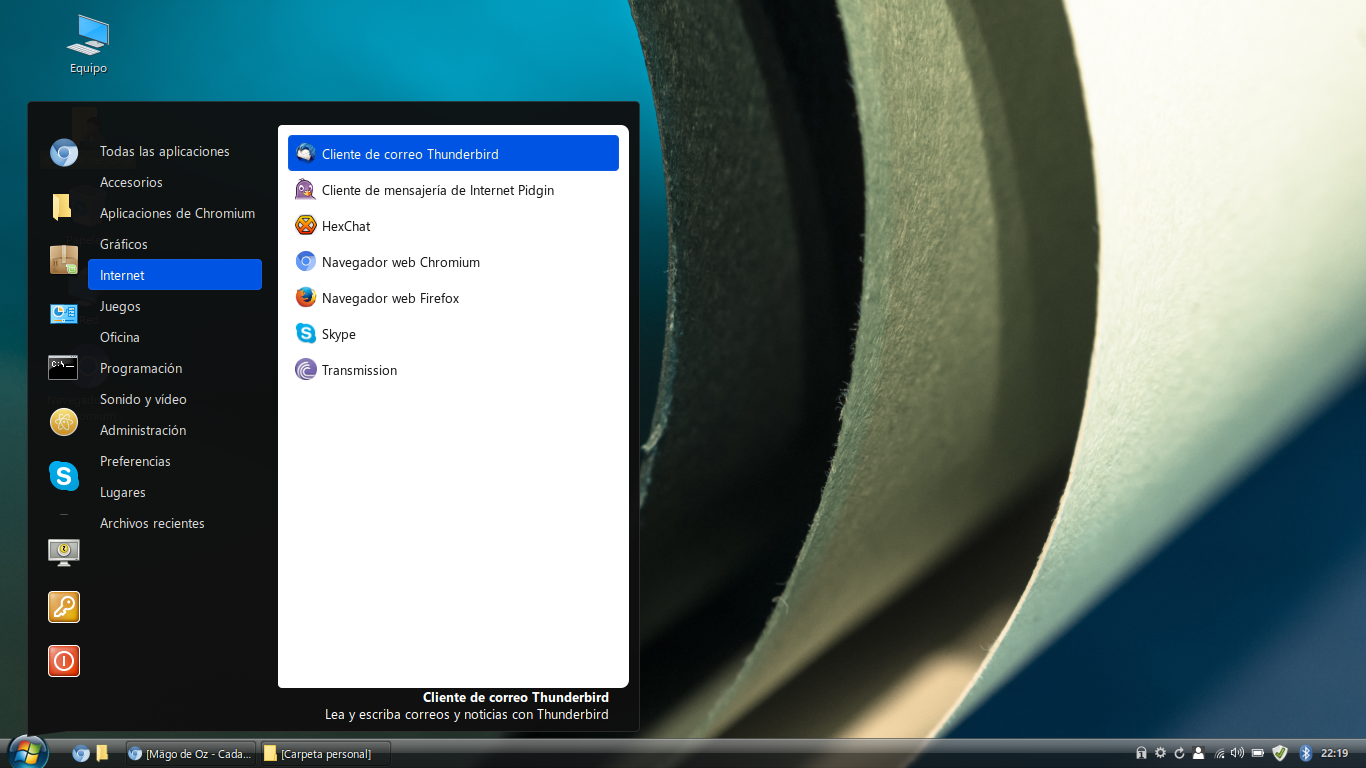Viewport: 1366px width, 768px height.
Task: Click the HexChat orange icon
Action: click(306, 226)
